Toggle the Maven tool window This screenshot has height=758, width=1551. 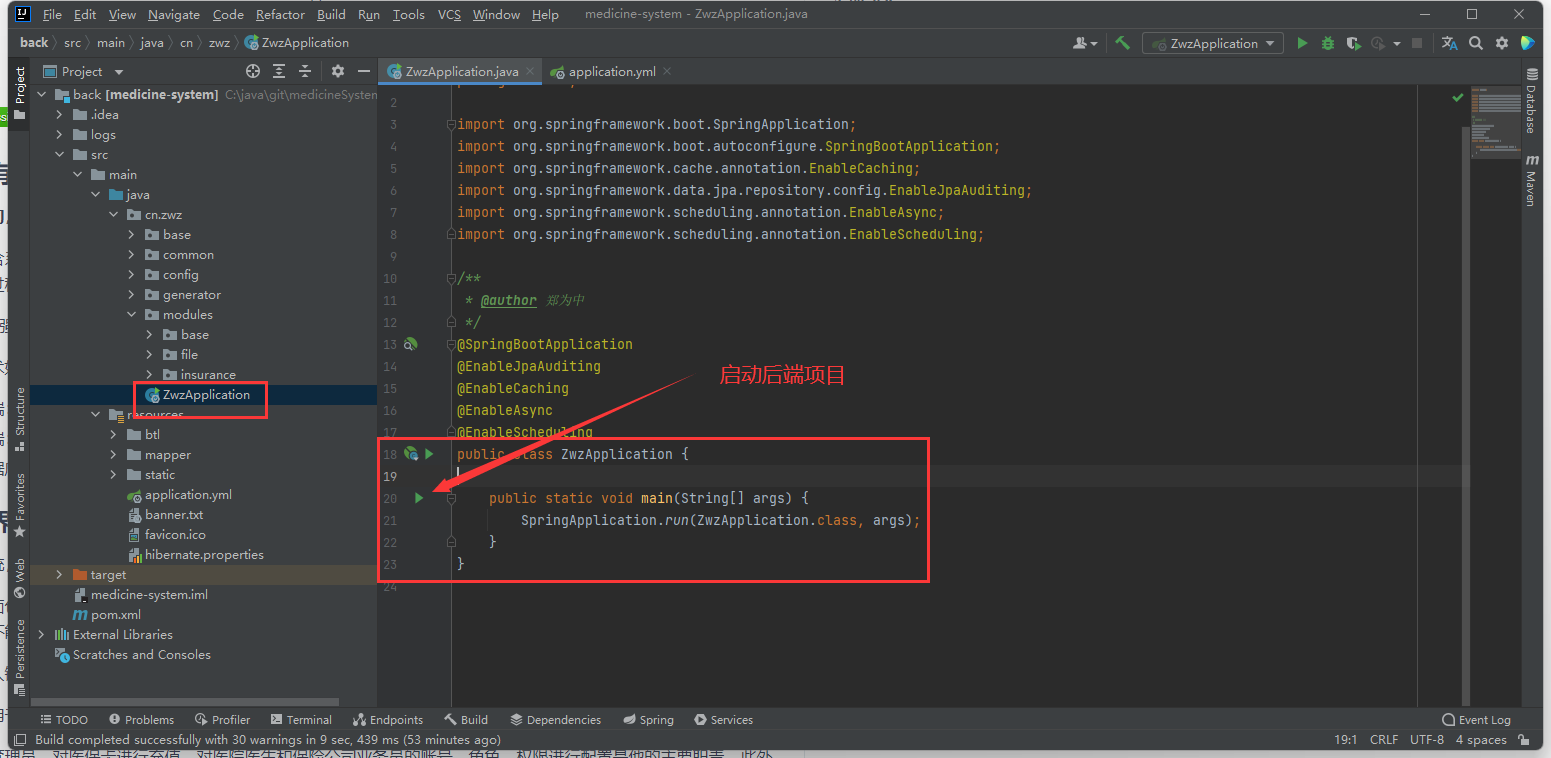coord(1530,180)
